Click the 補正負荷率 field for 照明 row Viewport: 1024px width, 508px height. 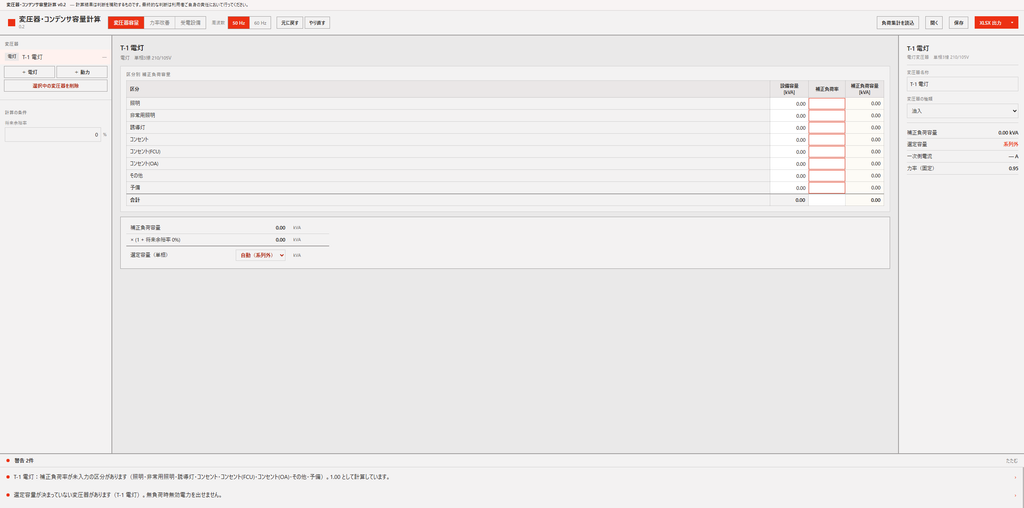tap(827, 103)
